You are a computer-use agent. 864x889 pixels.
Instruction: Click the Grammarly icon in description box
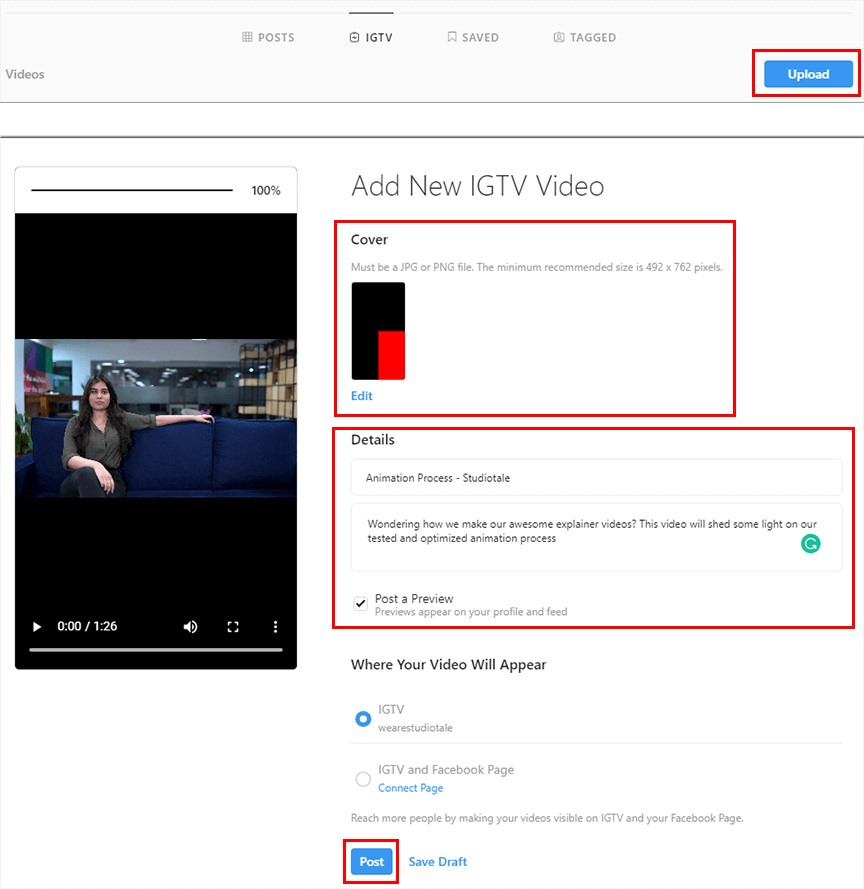tap(810, 544)
